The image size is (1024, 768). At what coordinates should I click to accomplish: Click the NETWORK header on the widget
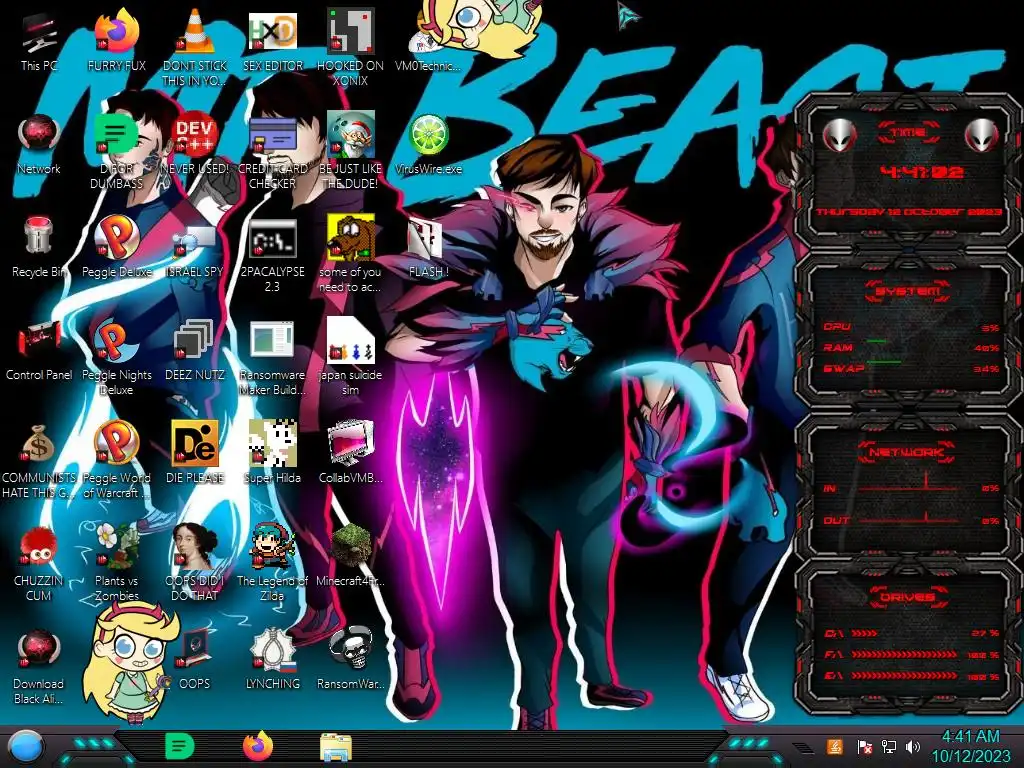click(908, 452)
